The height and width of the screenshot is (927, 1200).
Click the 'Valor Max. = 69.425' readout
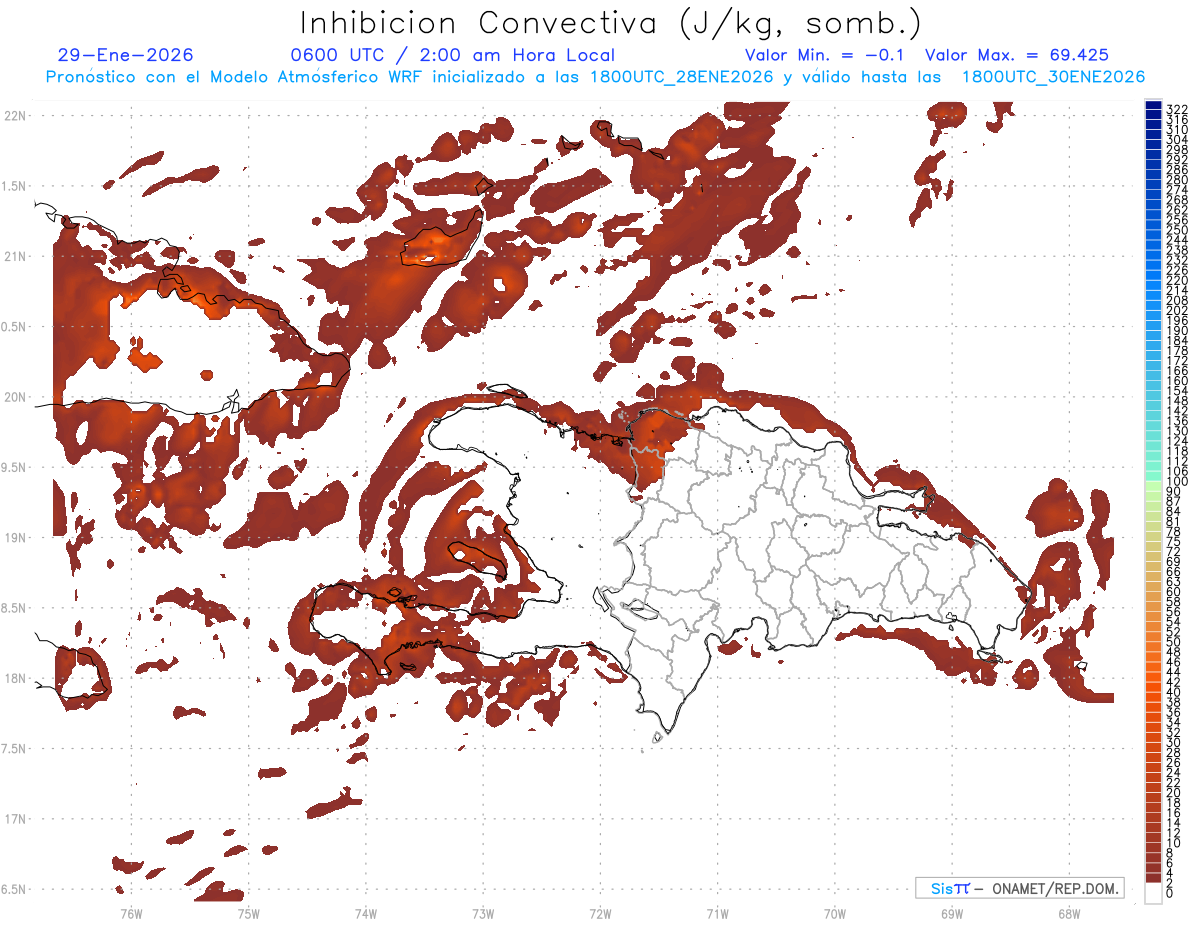(1017, 55)
